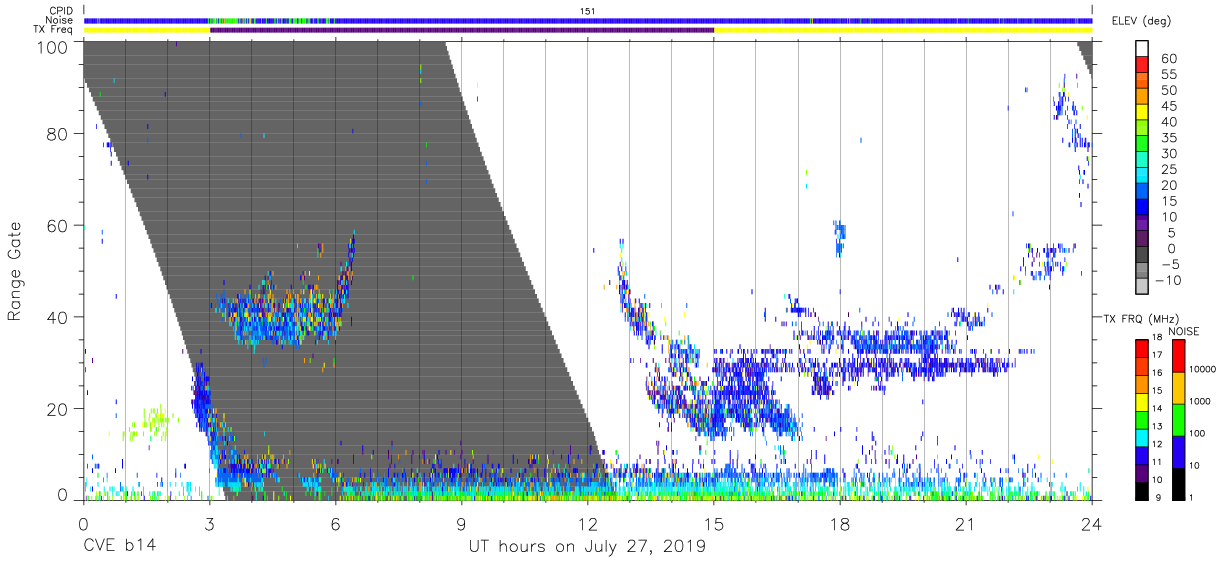
Task: Click y-axis tick label '100'
Action: [52, 47]
